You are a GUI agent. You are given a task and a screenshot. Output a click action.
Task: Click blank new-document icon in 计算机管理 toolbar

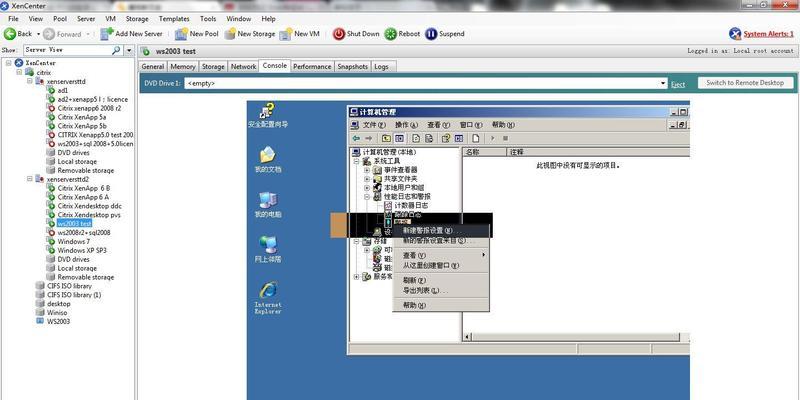pyautogui.click(x=476, y=138)
